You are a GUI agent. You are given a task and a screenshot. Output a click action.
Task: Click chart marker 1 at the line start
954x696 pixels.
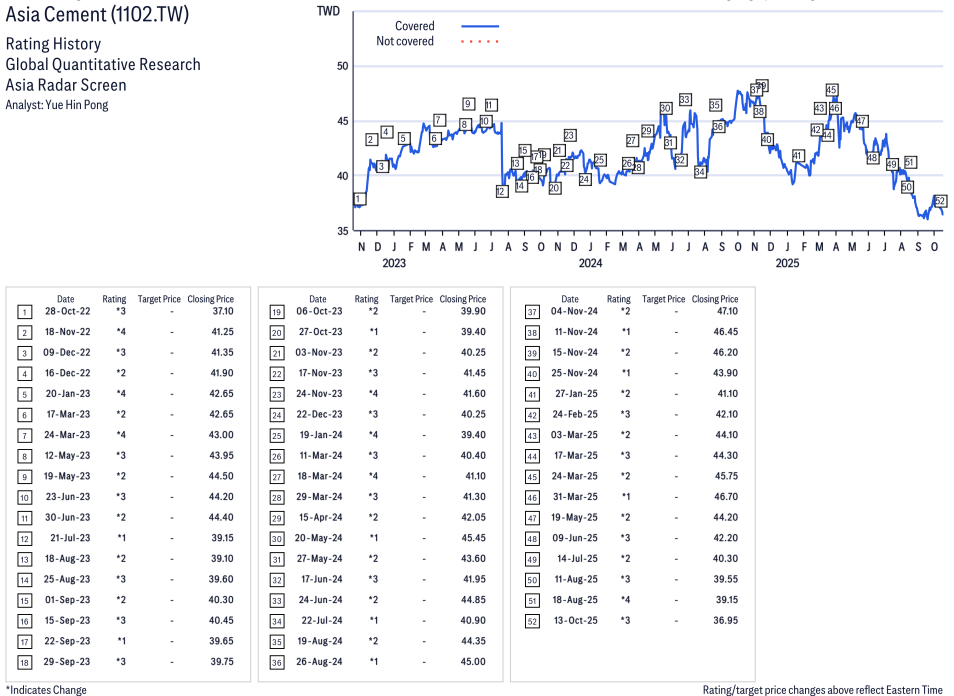pyautogui.click(x=359, y=199)
